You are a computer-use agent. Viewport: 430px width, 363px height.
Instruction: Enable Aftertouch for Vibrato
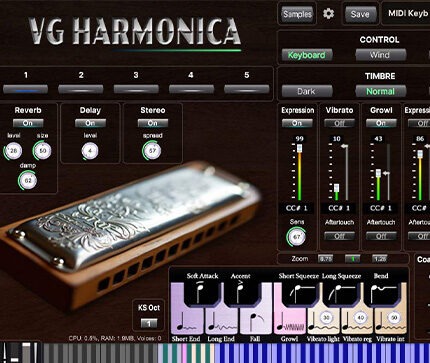coord(339,236)
